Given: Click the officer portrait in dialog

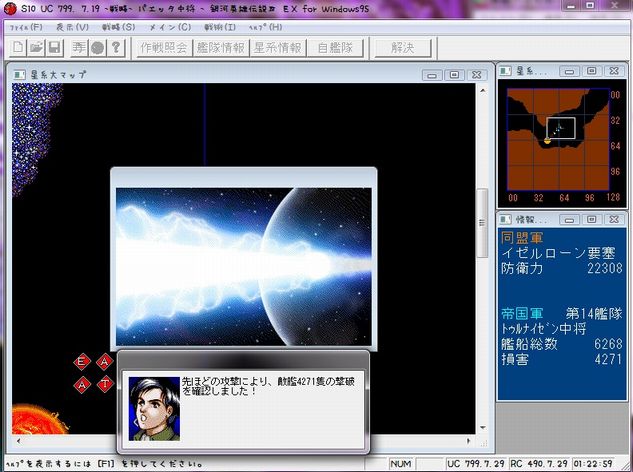Looking at the screenshot, I should pos(154,409).
